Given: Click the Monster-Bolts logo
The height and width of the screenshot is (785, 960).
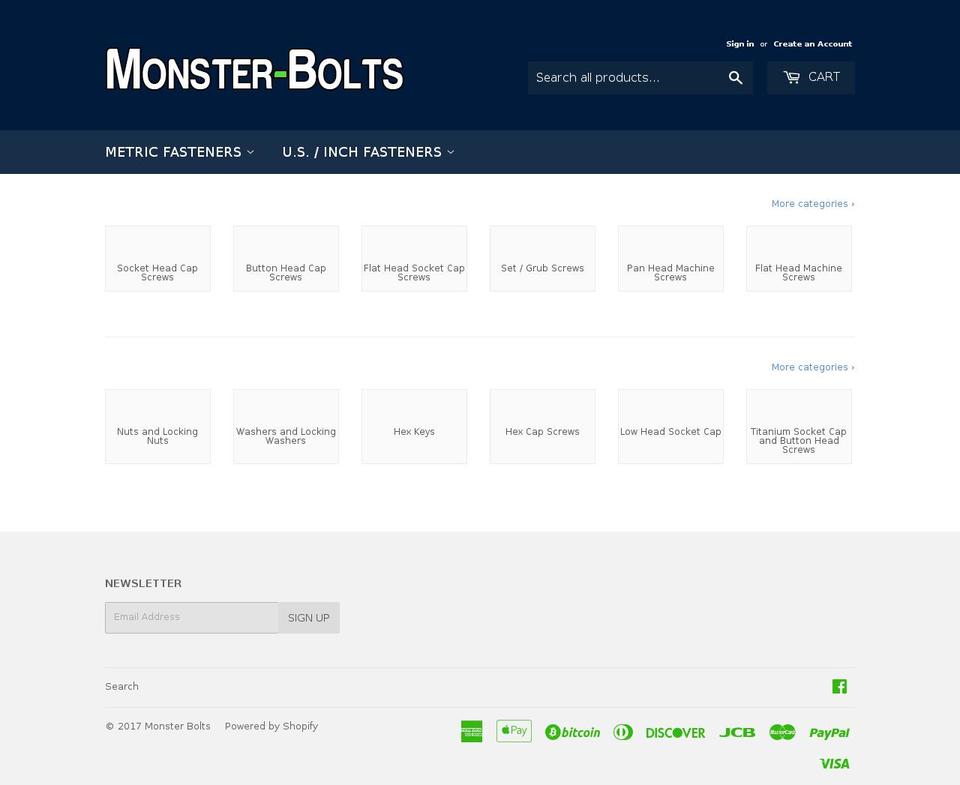Looking at the screenshot, I should (255, 70).
